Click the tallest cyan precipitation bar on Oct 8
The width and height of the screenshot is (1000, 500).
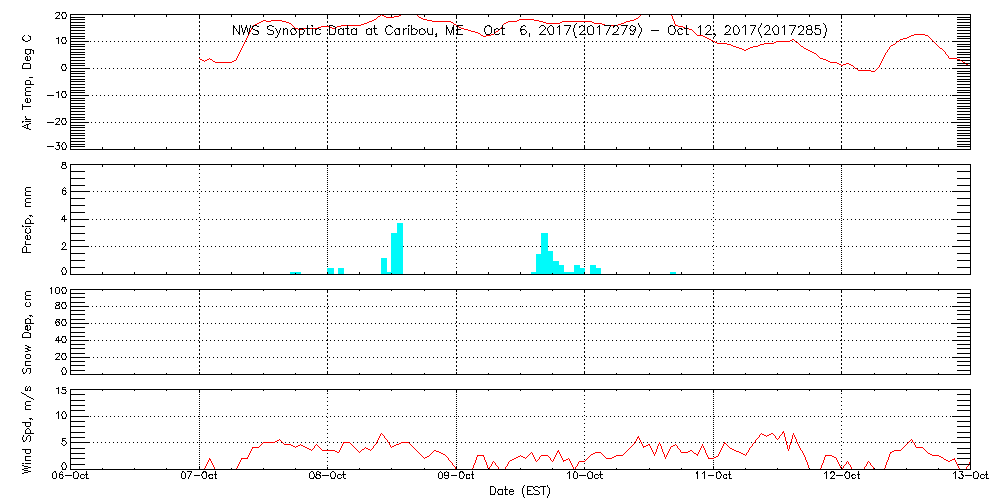coord(400,248)
